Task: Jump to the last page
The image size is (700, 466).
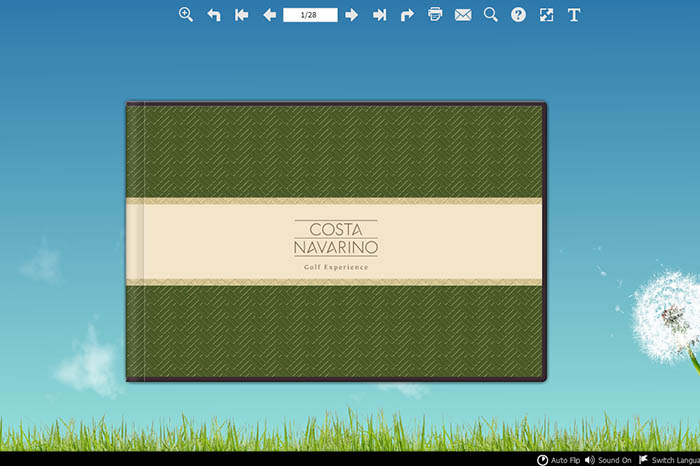Action: pos(379,15)
